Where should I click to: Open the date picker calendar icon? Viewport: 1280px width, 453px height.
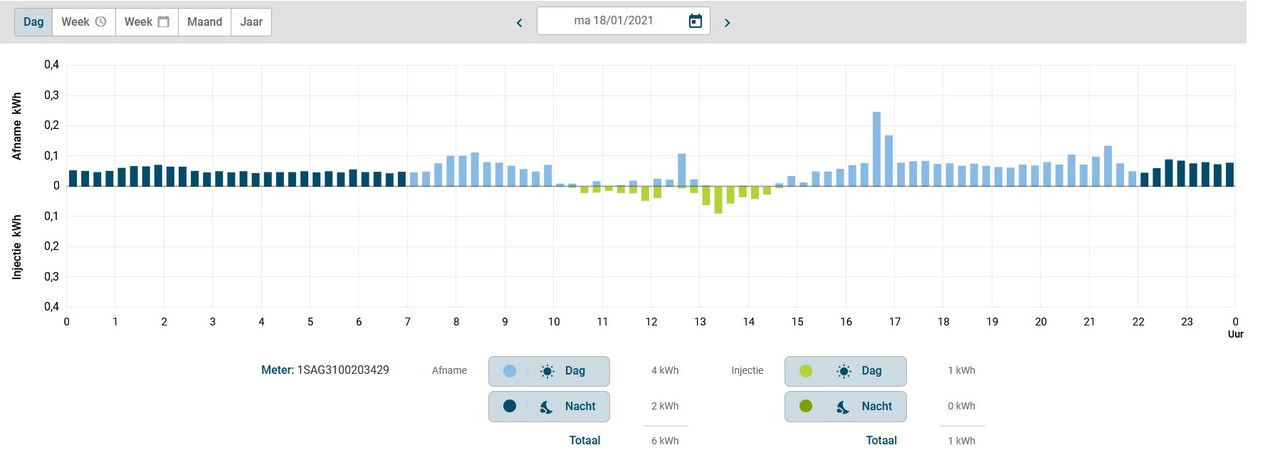pyautogui.click(x=695, y=21)
